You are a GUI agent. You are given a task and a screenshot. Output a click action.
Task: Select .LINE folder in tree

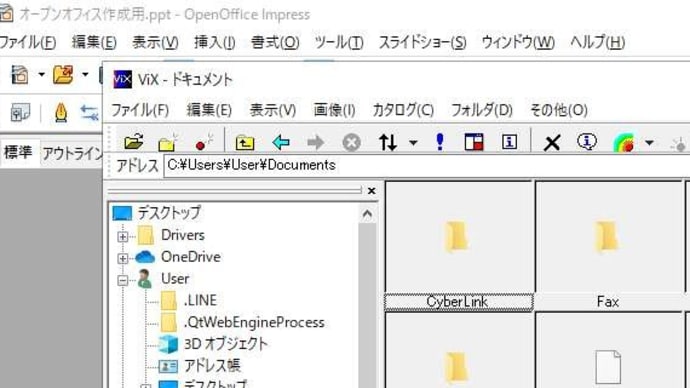[200, 300]
